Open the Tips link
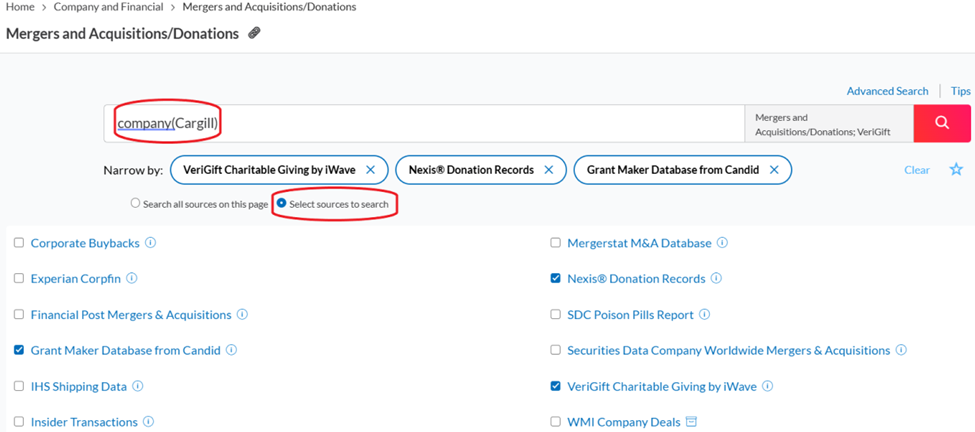Image resolution: width=975 pixels, height=432 pixels. tap(961, 91)
